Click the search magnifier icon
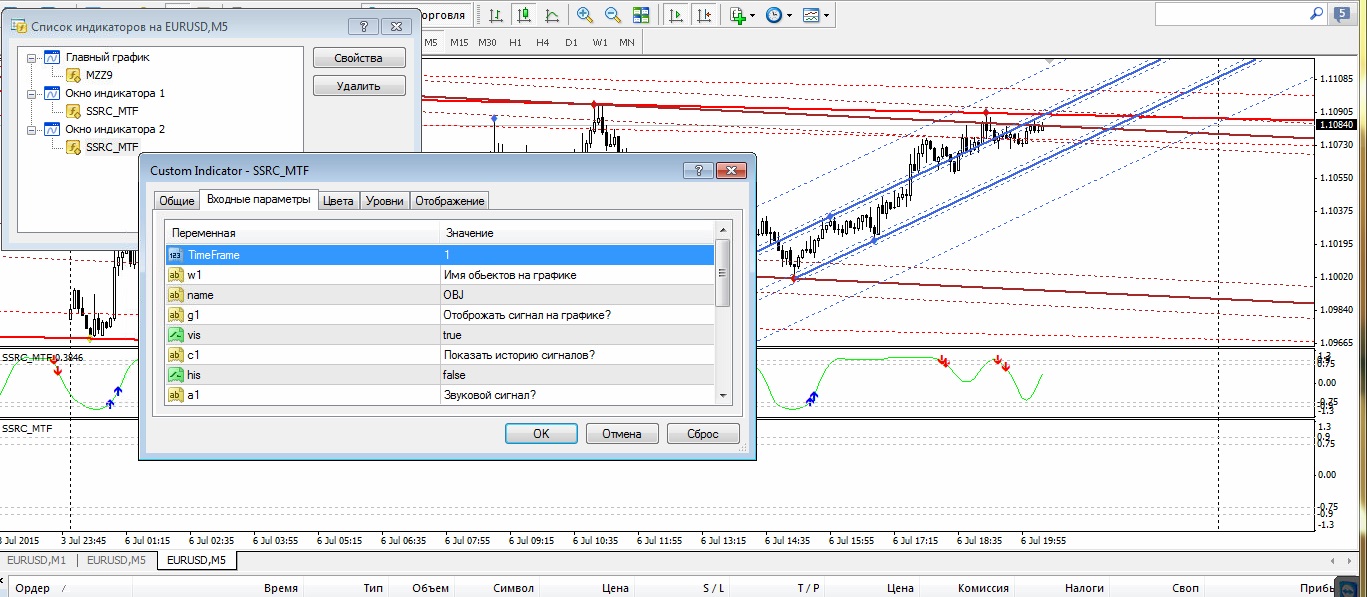 (1317, 13)
